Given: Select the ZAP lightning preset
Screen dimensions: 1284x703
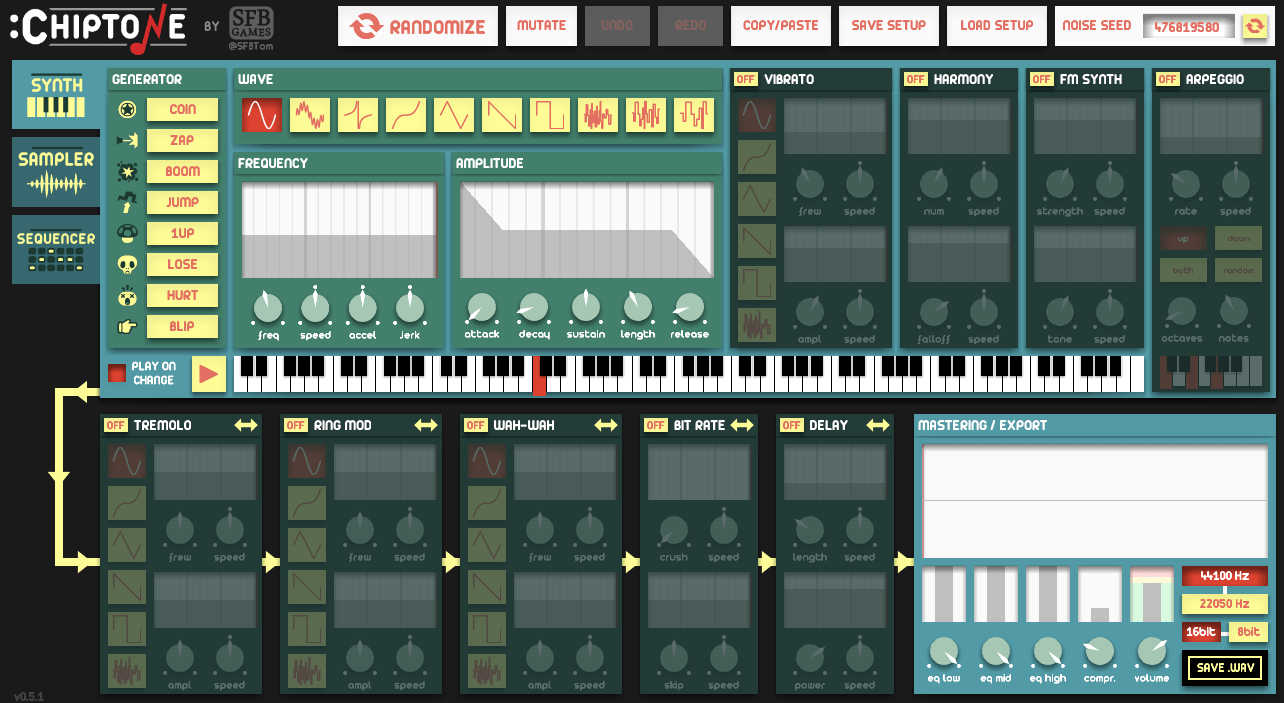Looking at the screenshot, I should point(182,140).
